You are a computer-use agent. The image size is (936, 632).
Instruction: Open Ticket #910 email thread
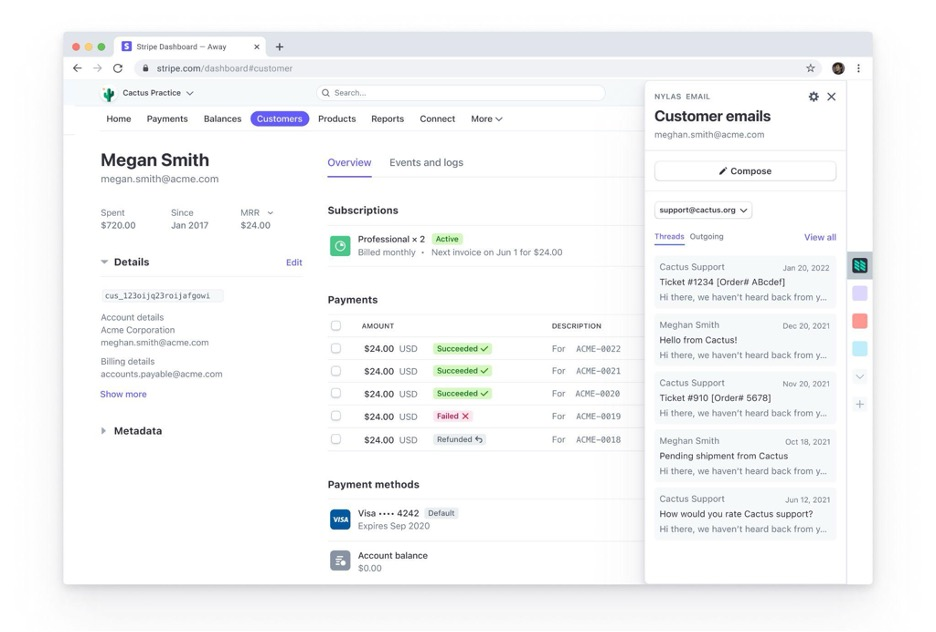[x=745, y=397]
